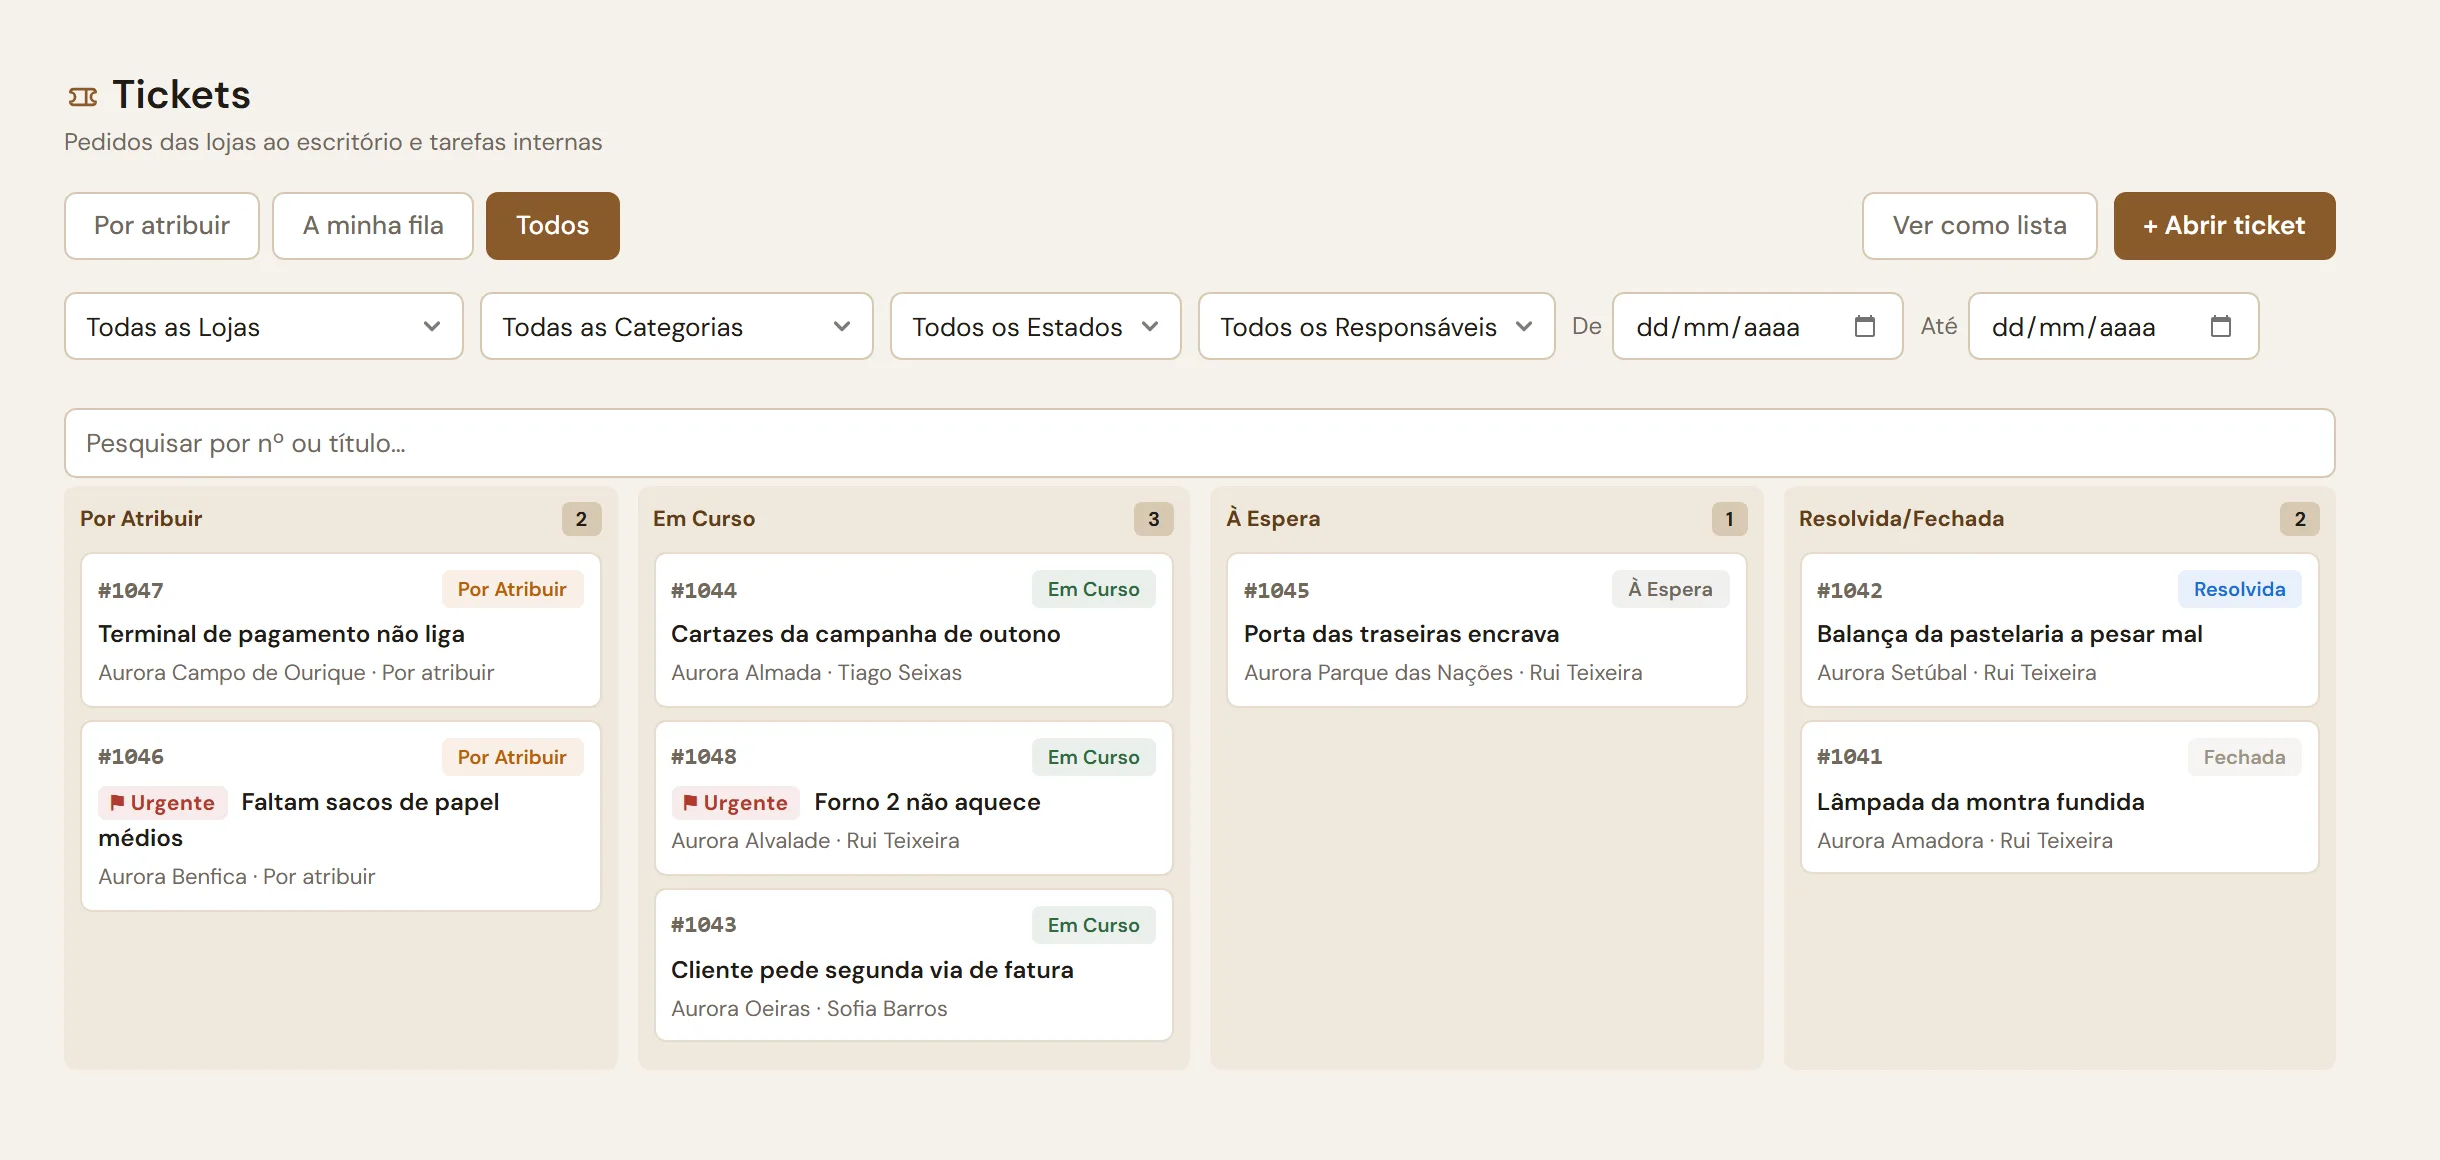The height and width of the screenshot is (1160, 2440).
Task: Open the calendar picker for the De date
Action: coord(1864,326)
